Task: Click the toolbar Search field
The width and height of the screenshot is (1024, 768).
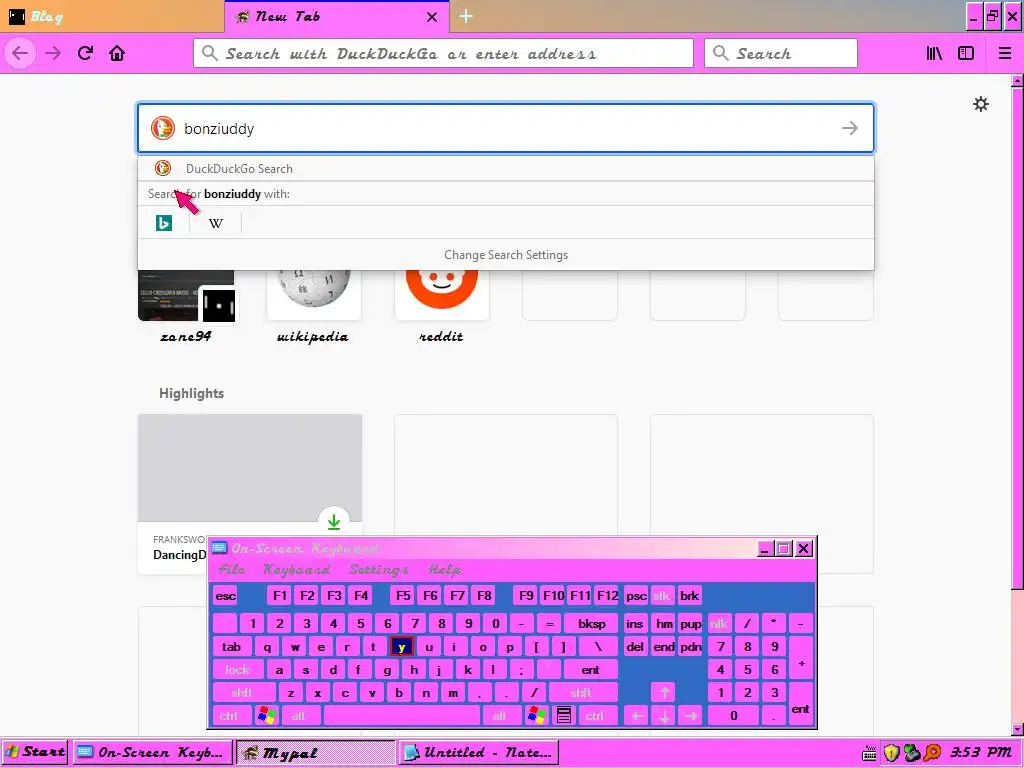Action: [780, 53]
